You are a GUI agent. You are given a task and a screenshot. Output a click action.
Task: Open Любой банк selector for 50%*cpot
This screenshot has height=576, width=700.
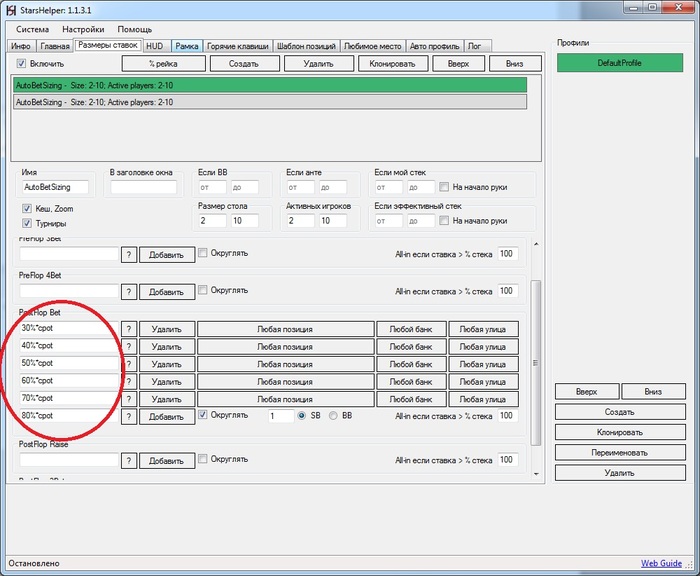[x=410, y=364]
